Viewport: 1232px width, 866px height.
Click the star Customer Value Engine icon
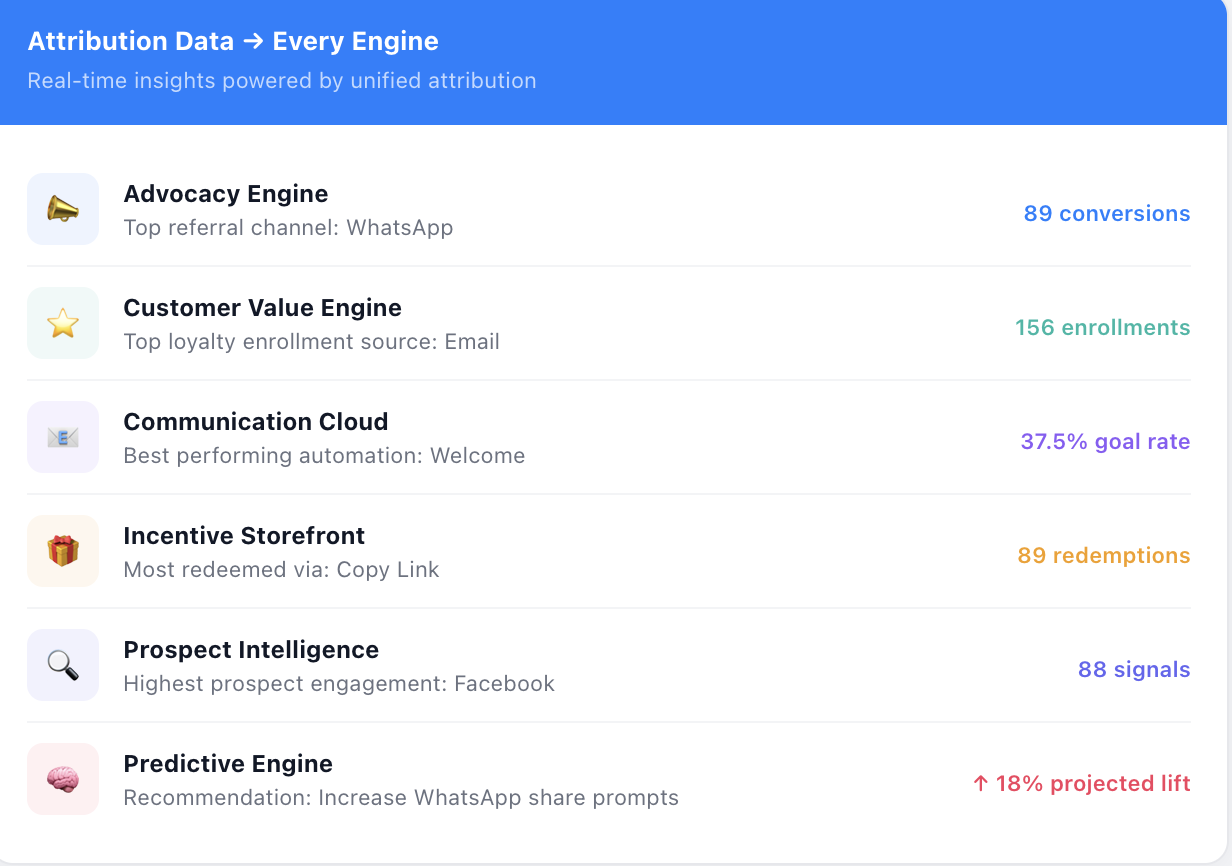coord(63,323)
